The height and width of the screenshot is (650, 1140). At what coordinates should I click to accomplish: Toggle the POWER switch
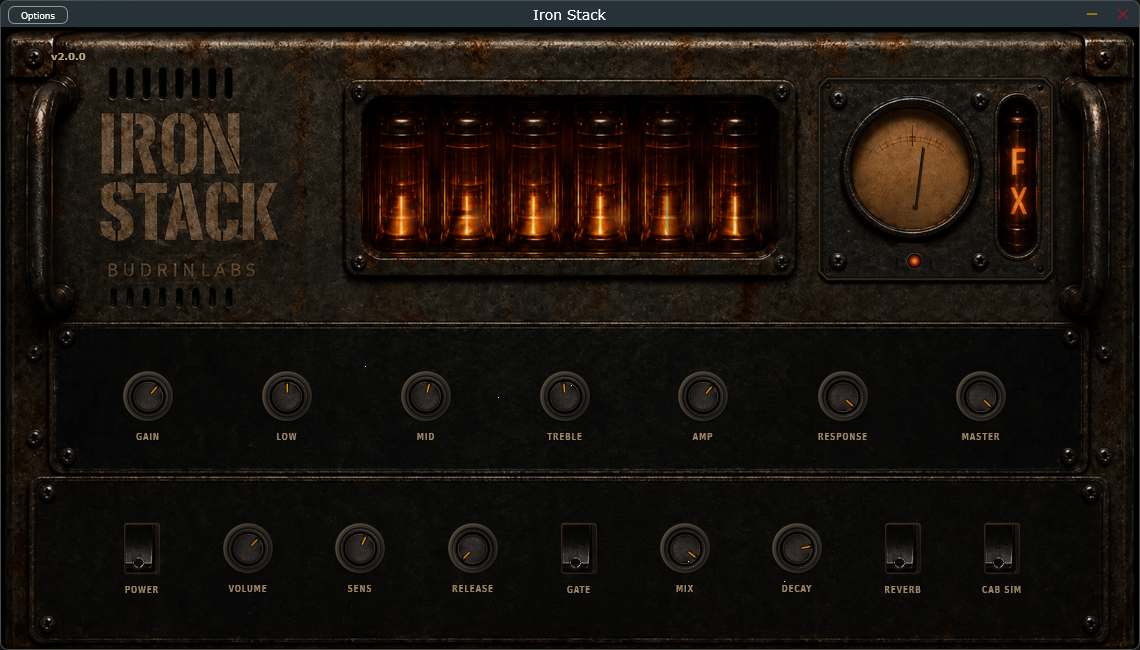[x=141, y=548]
